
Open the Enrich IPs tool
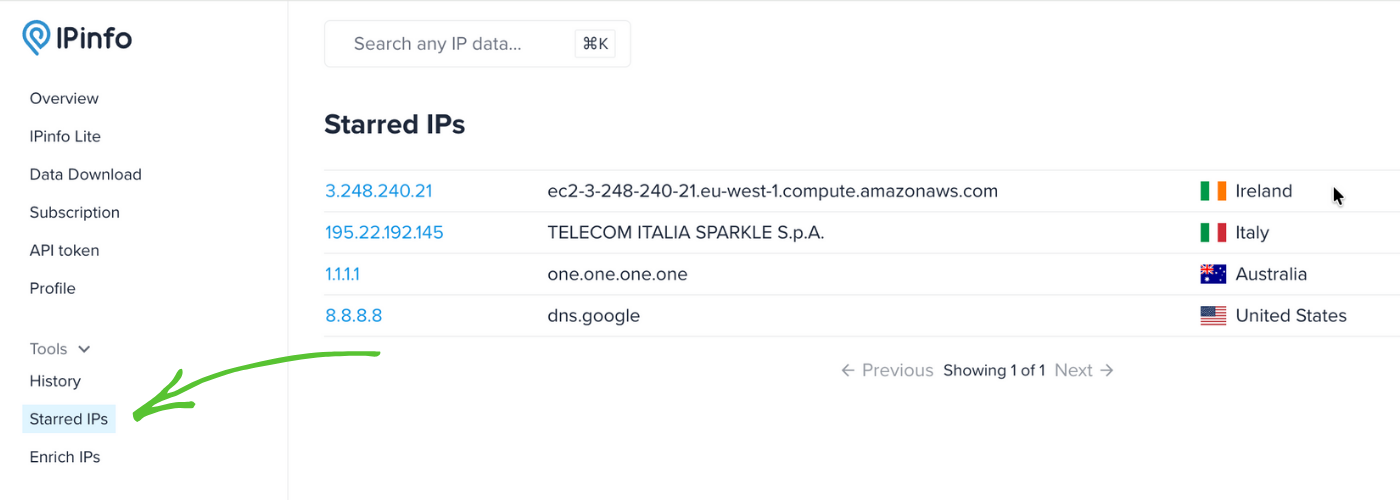[x=65, y=457]
